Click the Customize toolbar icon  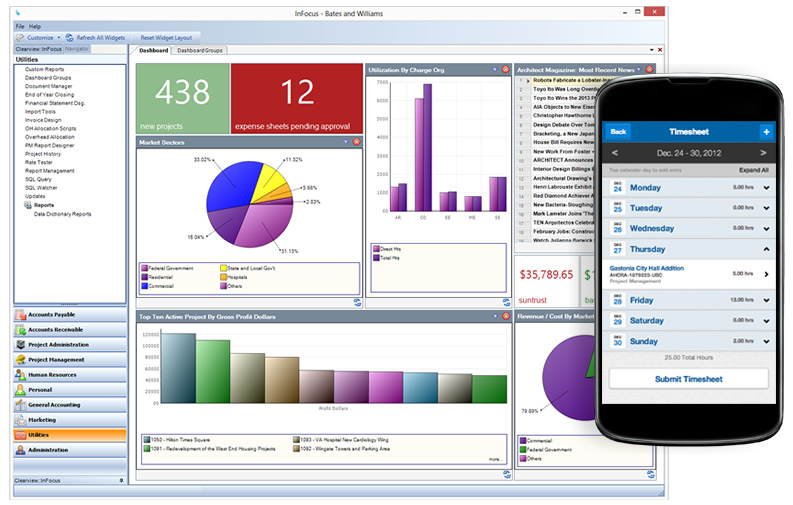[20, 37]
